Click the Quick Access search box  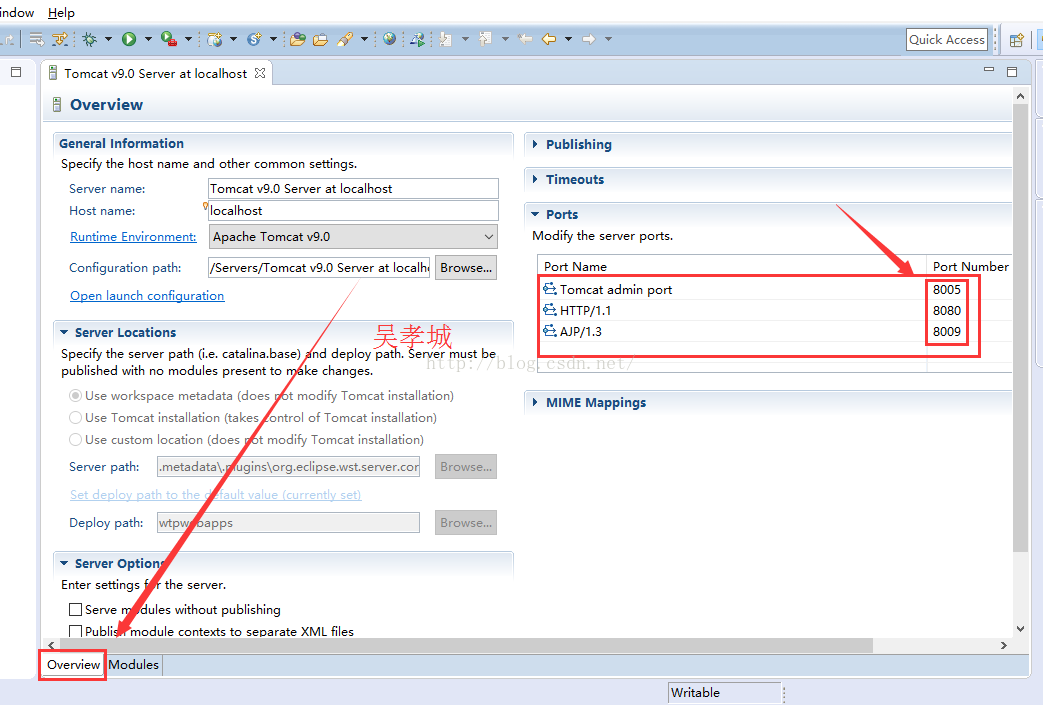(947, 39)
